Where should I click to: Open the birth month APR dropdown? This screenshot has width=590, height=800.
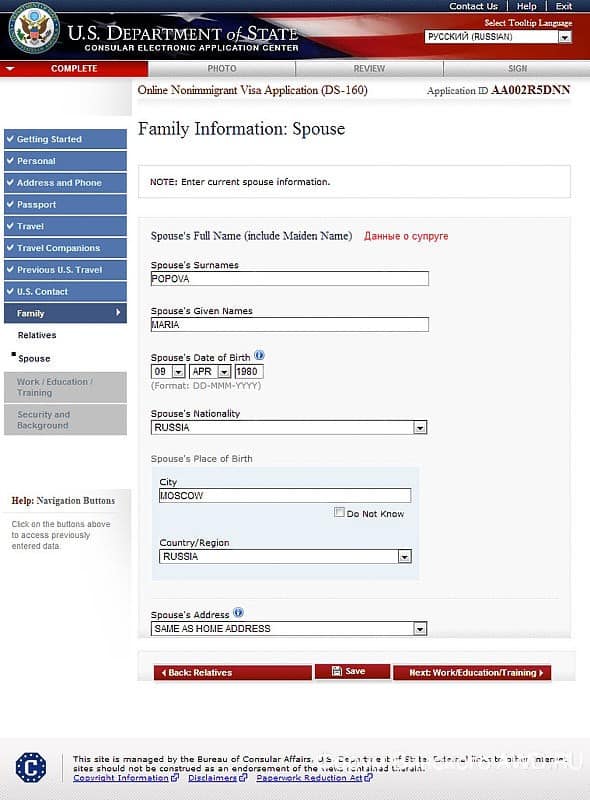225,372
